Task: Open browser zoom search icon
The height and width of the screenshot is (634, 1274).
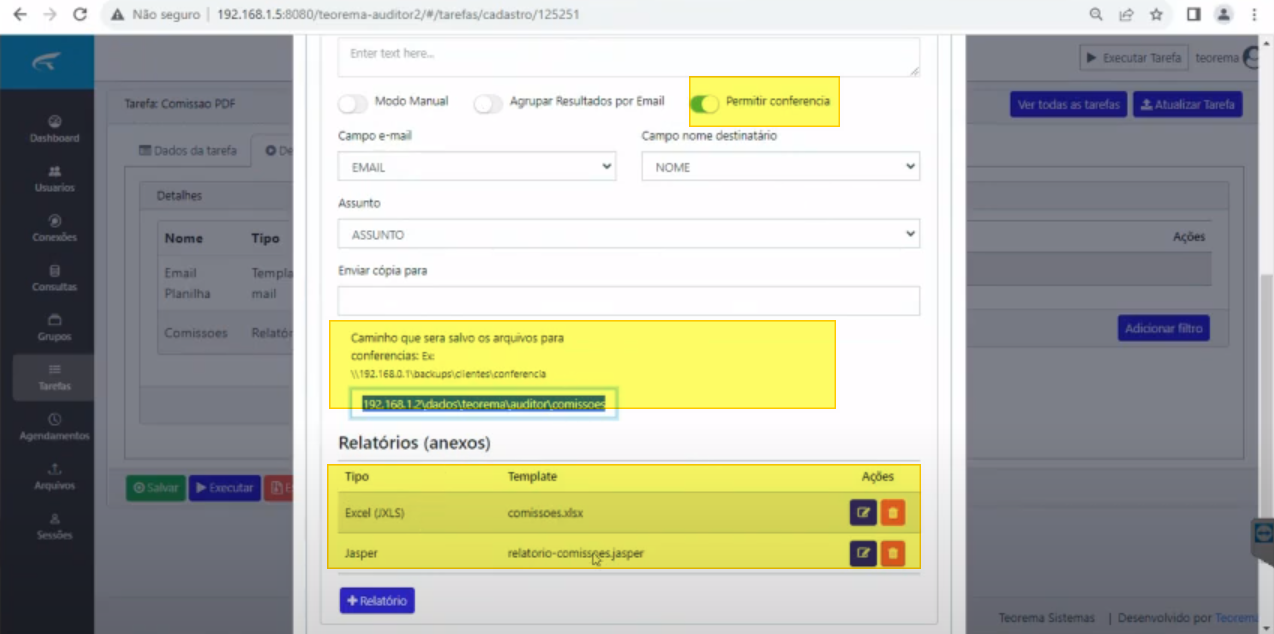Action: (1096, 15)
